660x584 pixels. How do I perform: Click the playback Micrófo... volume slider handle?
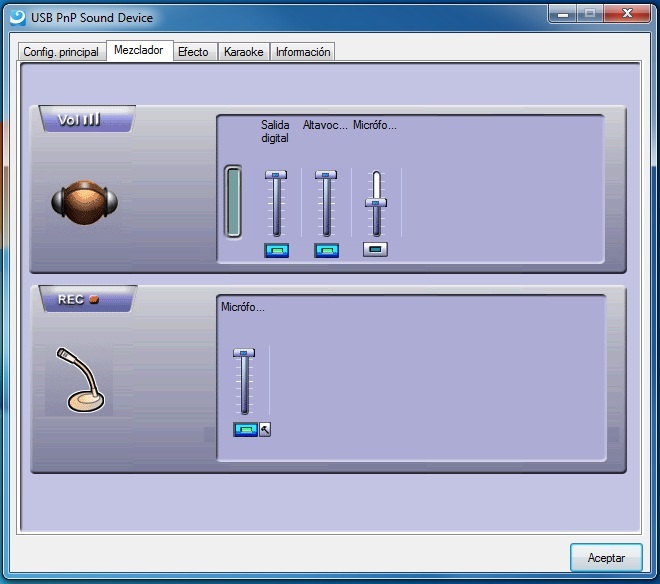coord(376,203)
